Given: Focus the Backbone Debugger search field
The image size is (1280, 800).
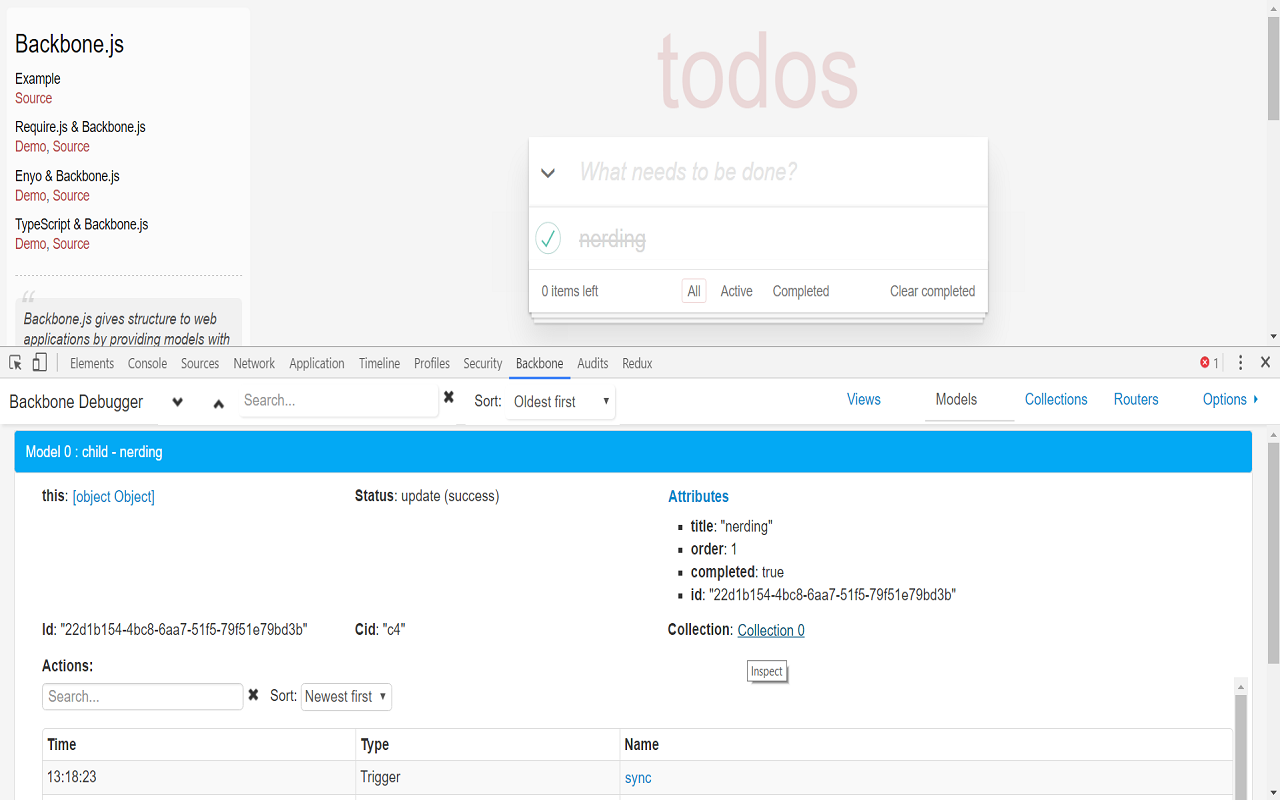Looking at the screenshot, I should [339, 401].
